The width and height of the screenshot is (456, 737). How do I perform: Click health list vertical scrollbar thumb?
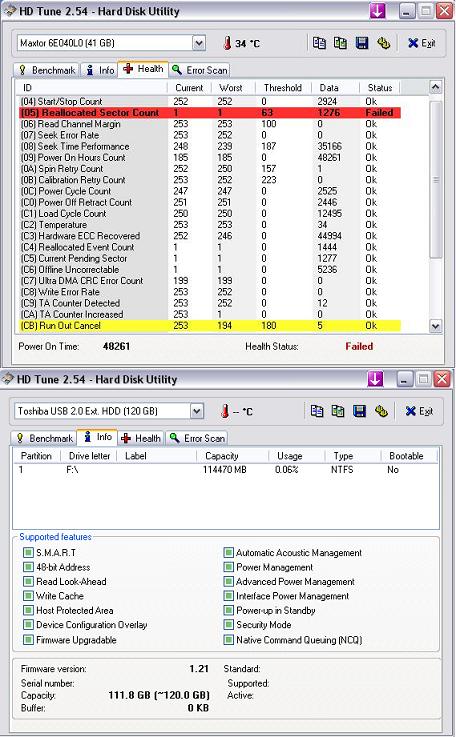[x=436, y=180]
